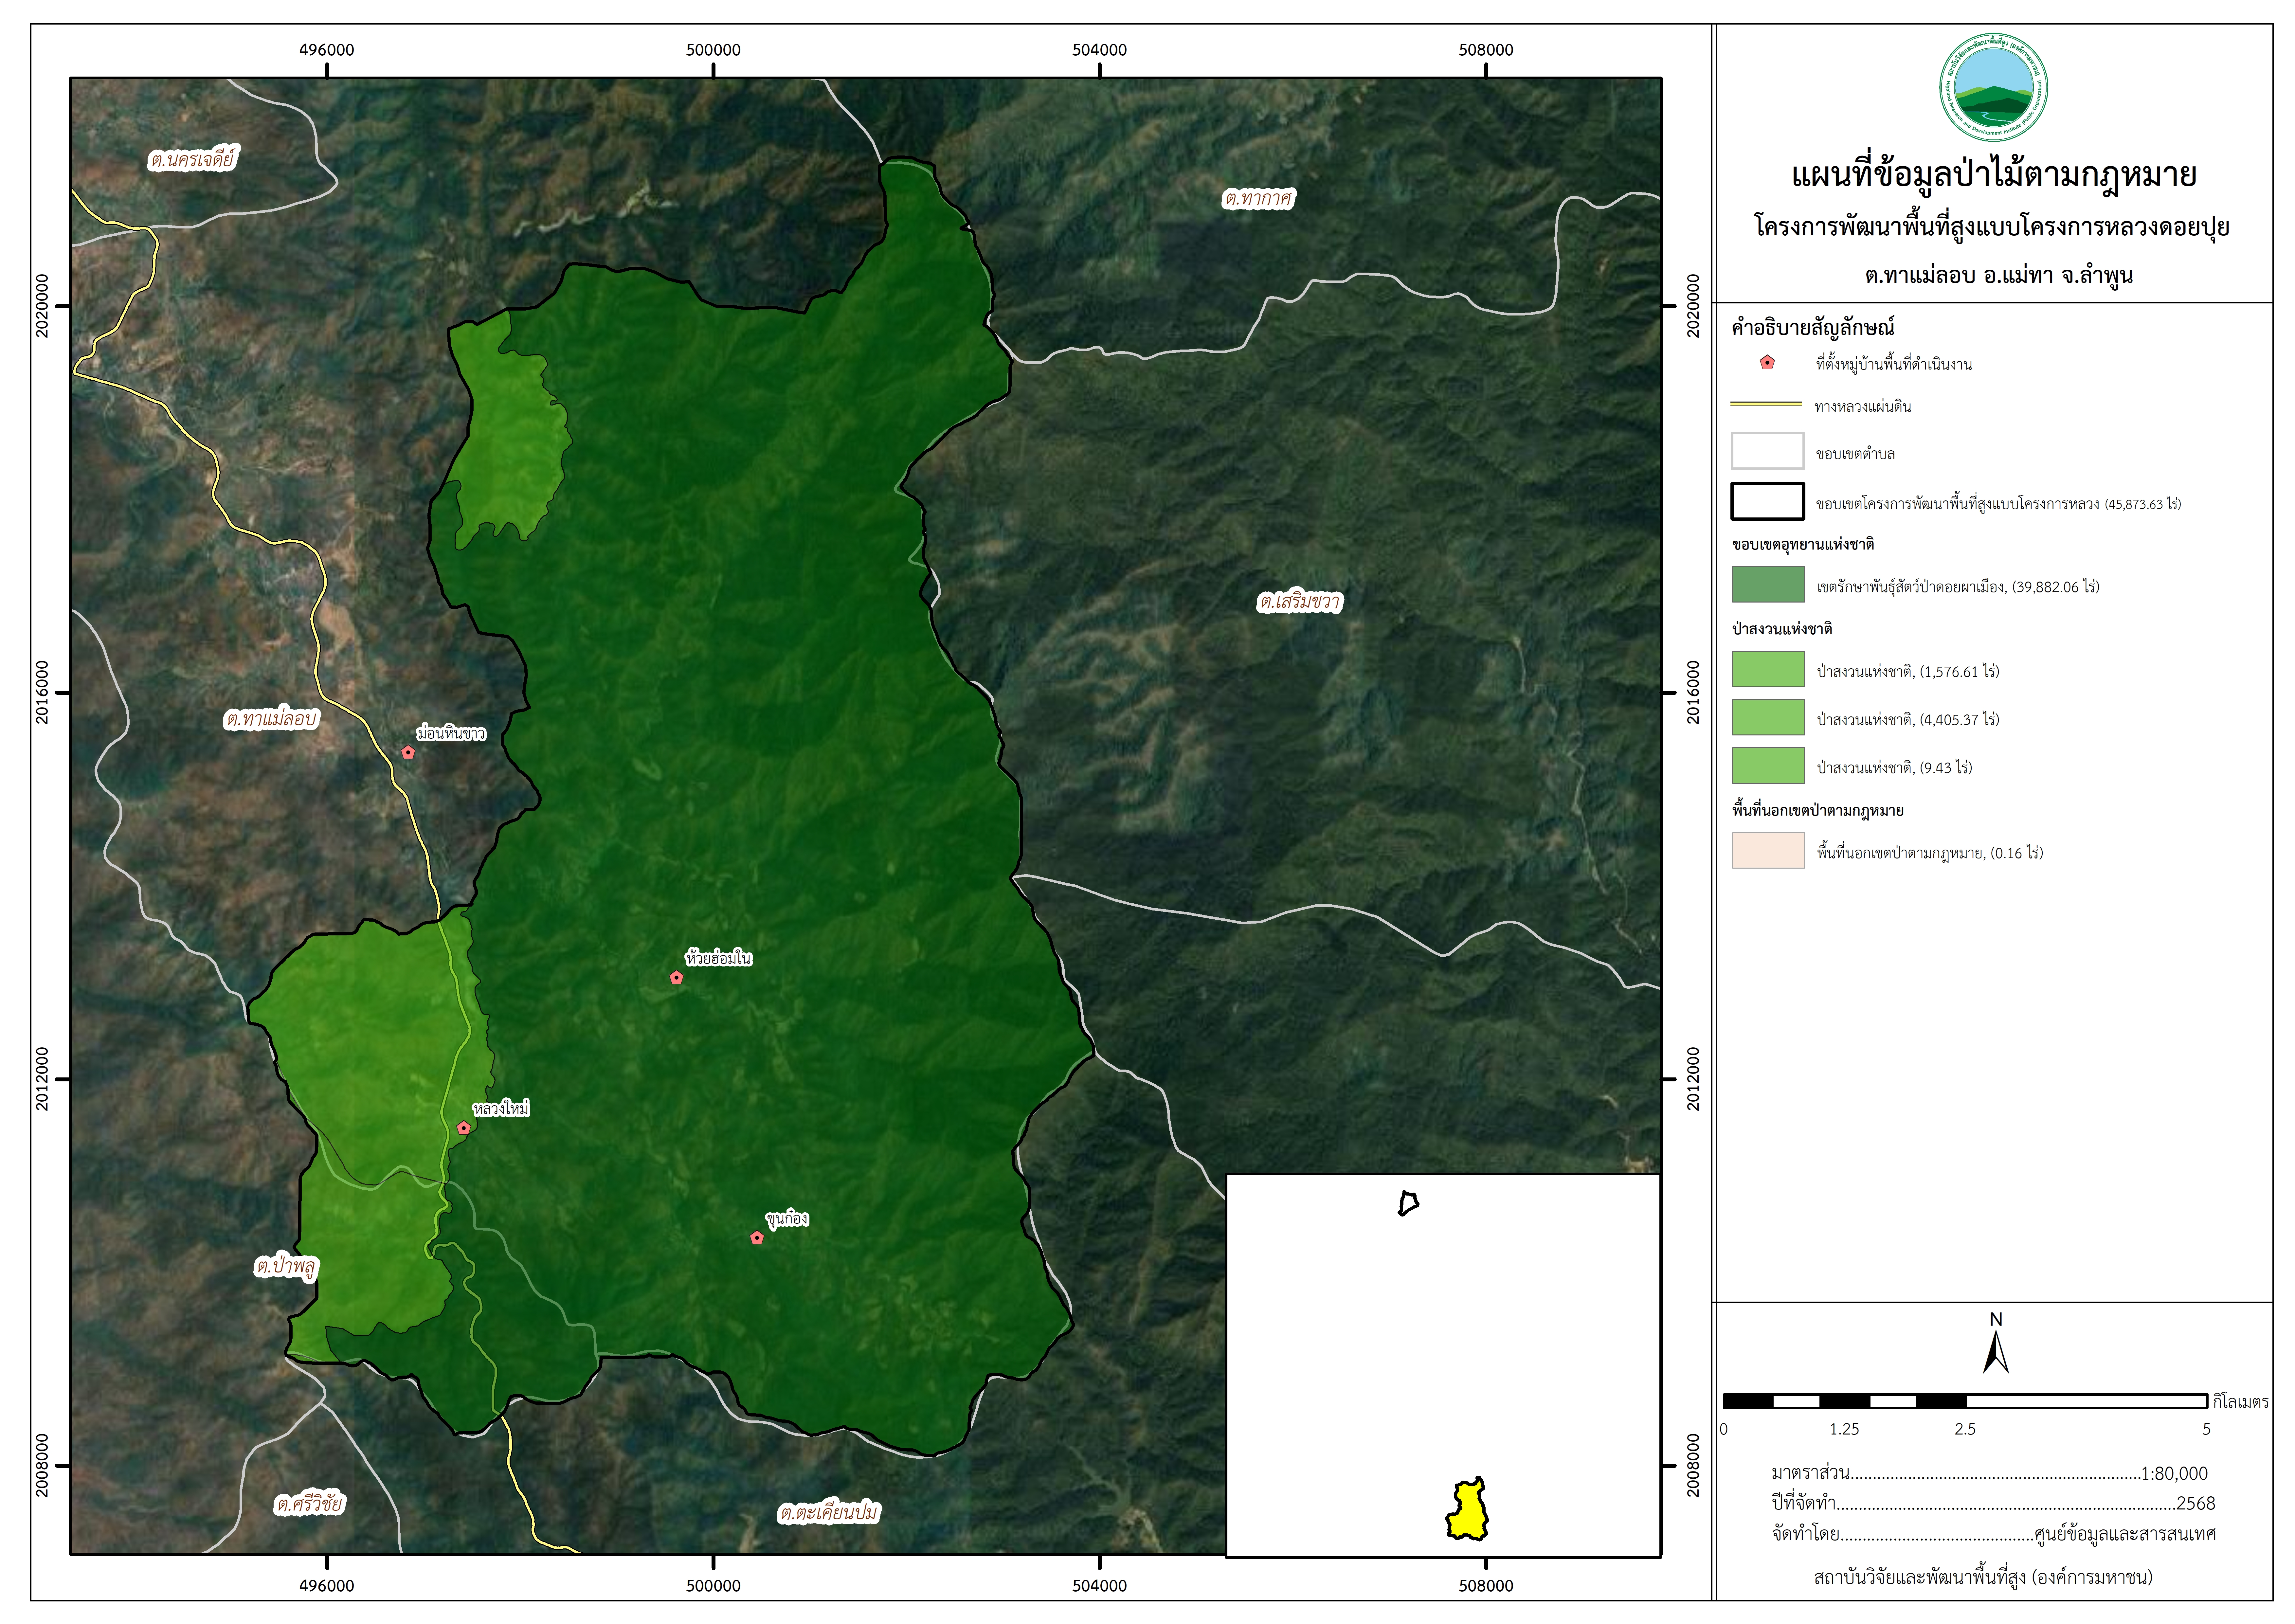Click the label พื้นที่นอกเขตป่าตามกฎหมาย, (0.16 ไร่)
Image resolution: width=2295 pixels, height=1624 pixels.
click(x=1930, y=853)
